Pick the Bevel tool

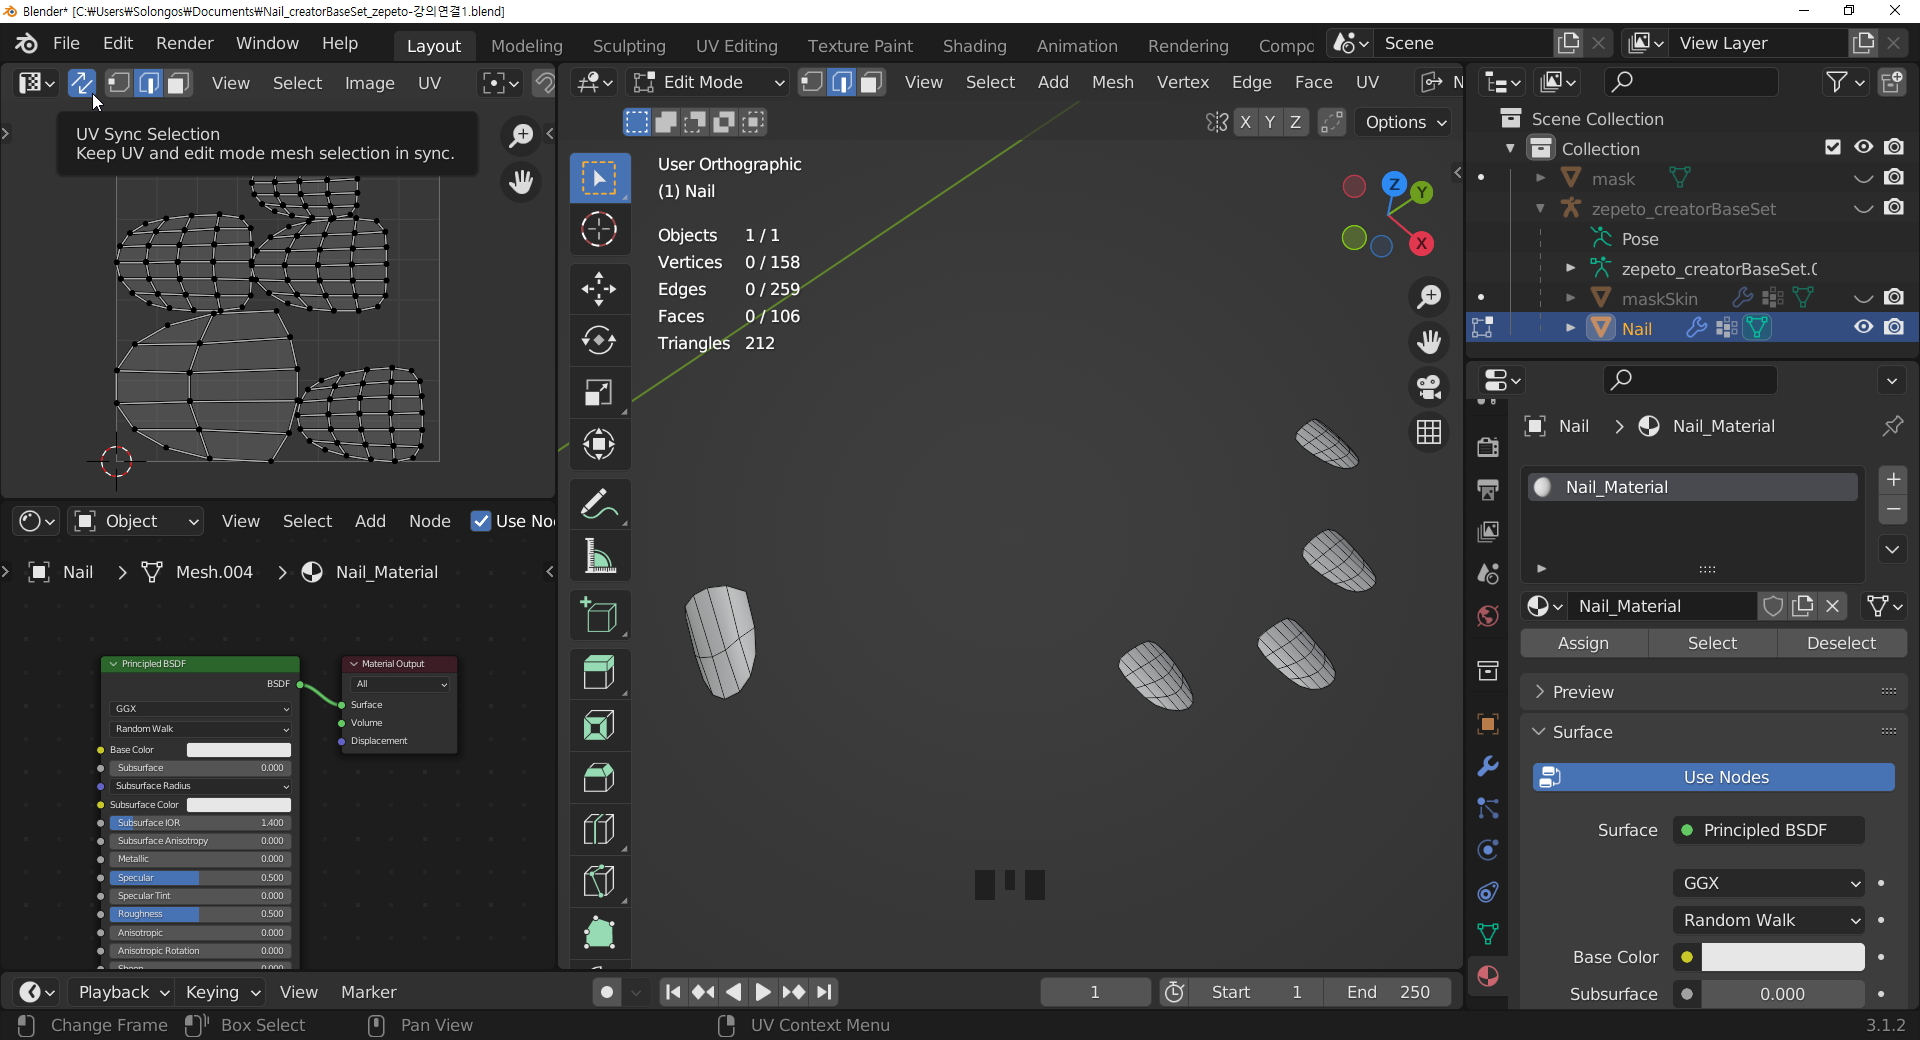(x=599, y=777)
